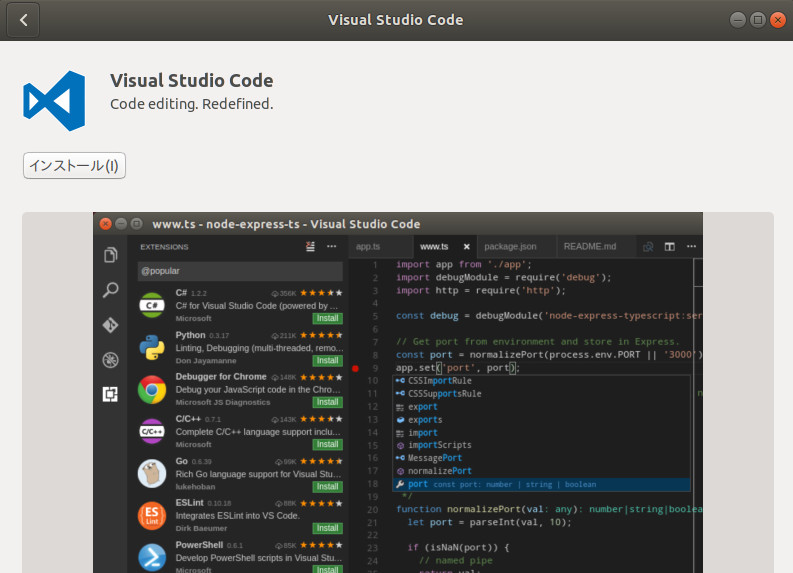Viewport: 793px width, 573px height.
Task: Open the Explorer files icon in activity bar
Action: coord(111,255)
